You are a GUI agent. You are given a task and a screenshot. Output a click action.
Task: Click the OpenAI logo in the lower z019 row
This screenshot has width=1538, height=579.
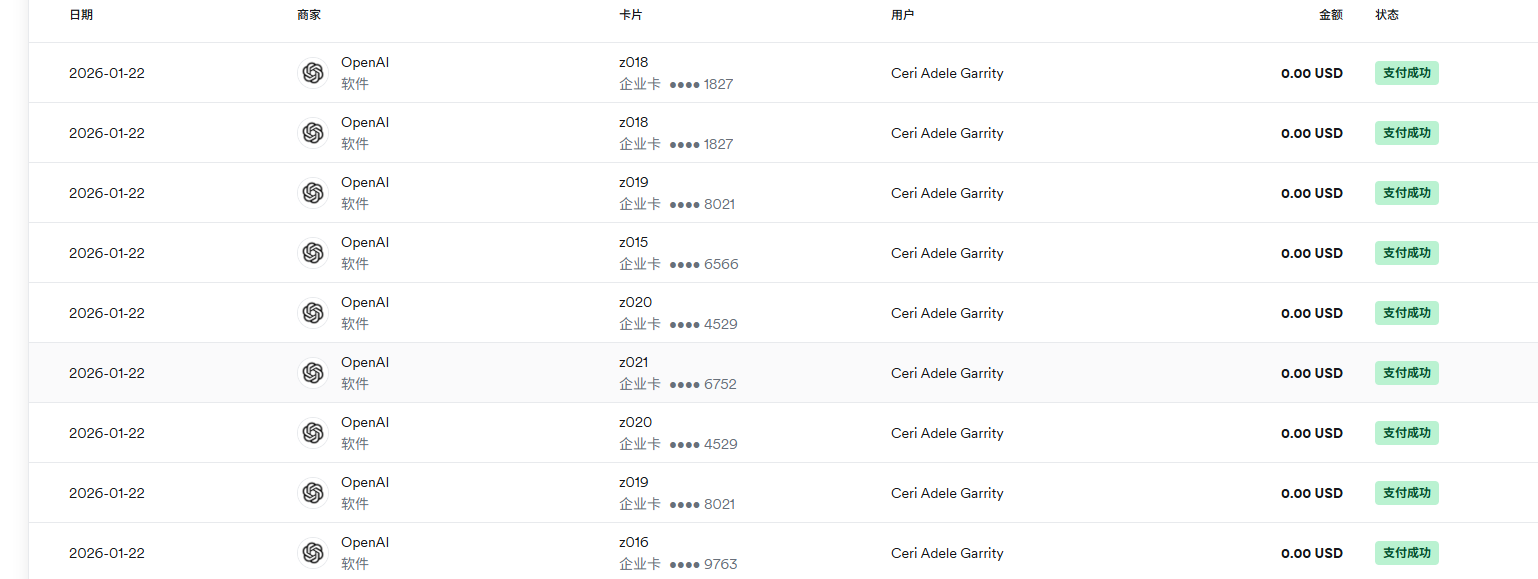tap(313, 493)
